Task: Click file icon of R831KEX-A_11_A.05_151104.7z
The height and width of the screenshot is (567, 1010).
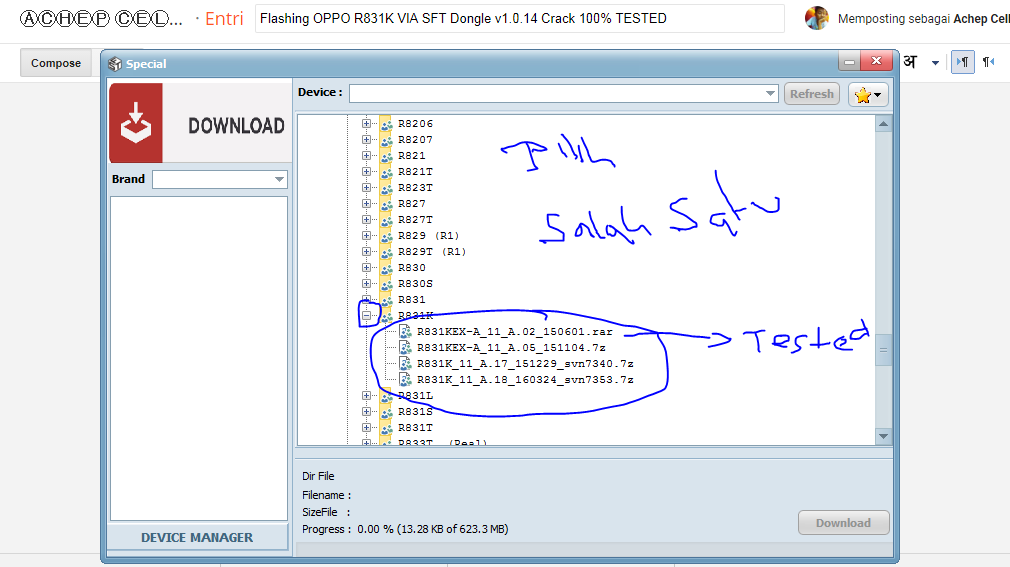Action: [x=405, y=348]
